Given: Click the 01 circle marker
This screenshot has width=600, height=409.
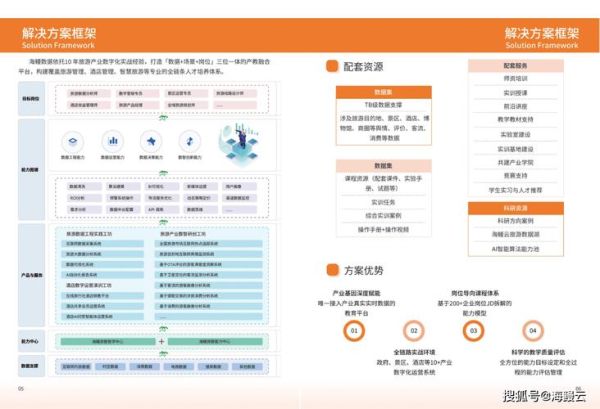Looking at the screenshot, I should [x=354, y=331].
